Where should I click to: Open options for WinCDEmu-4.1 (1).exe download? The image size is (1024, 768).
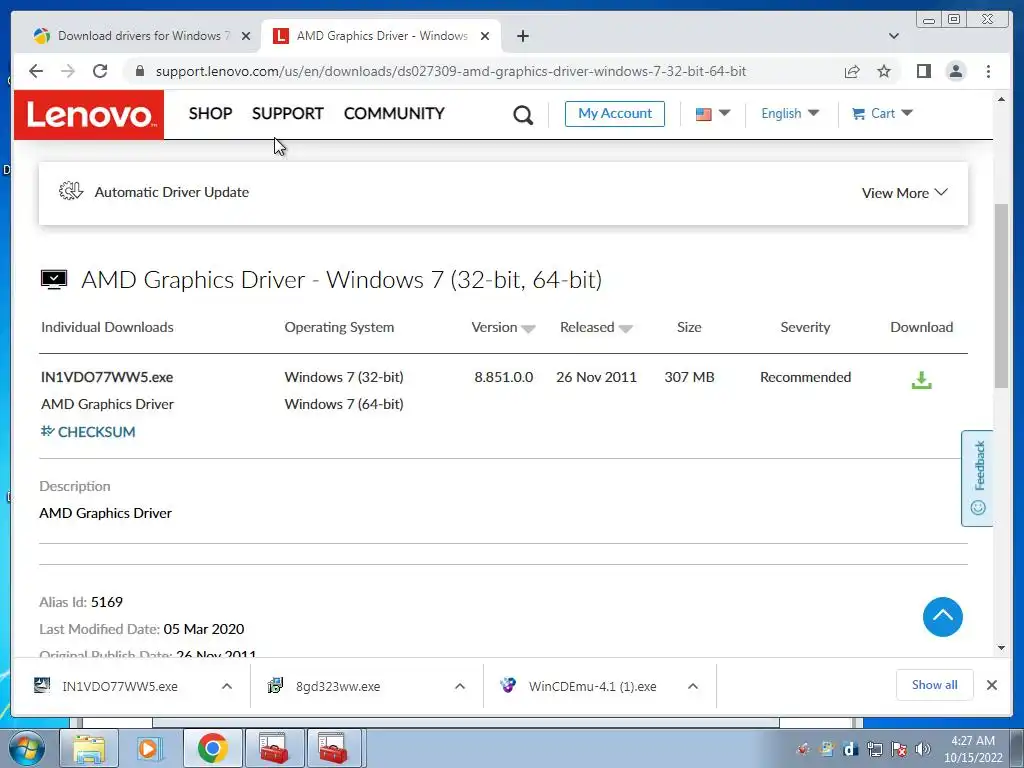pos(693,686)
